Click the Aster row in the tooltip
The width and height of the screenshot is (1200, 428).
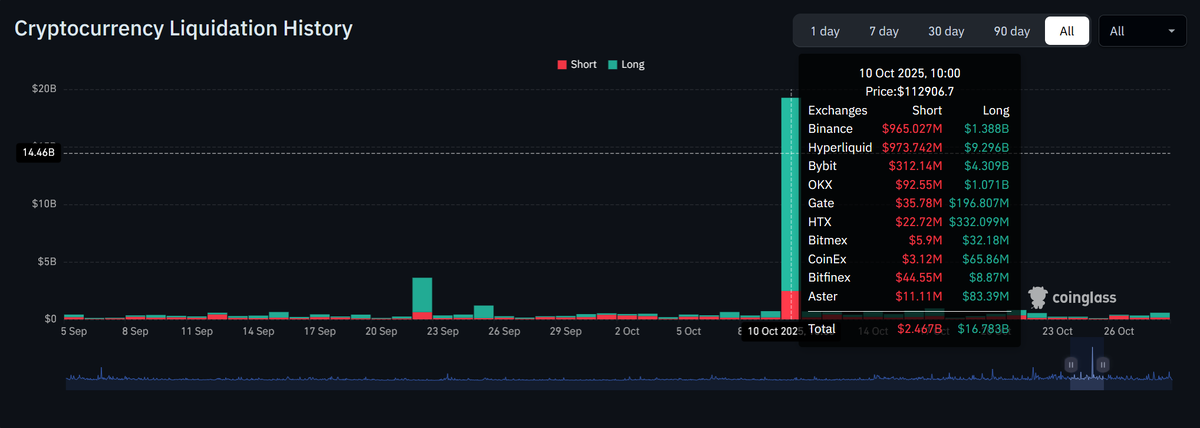pos(909,297)
